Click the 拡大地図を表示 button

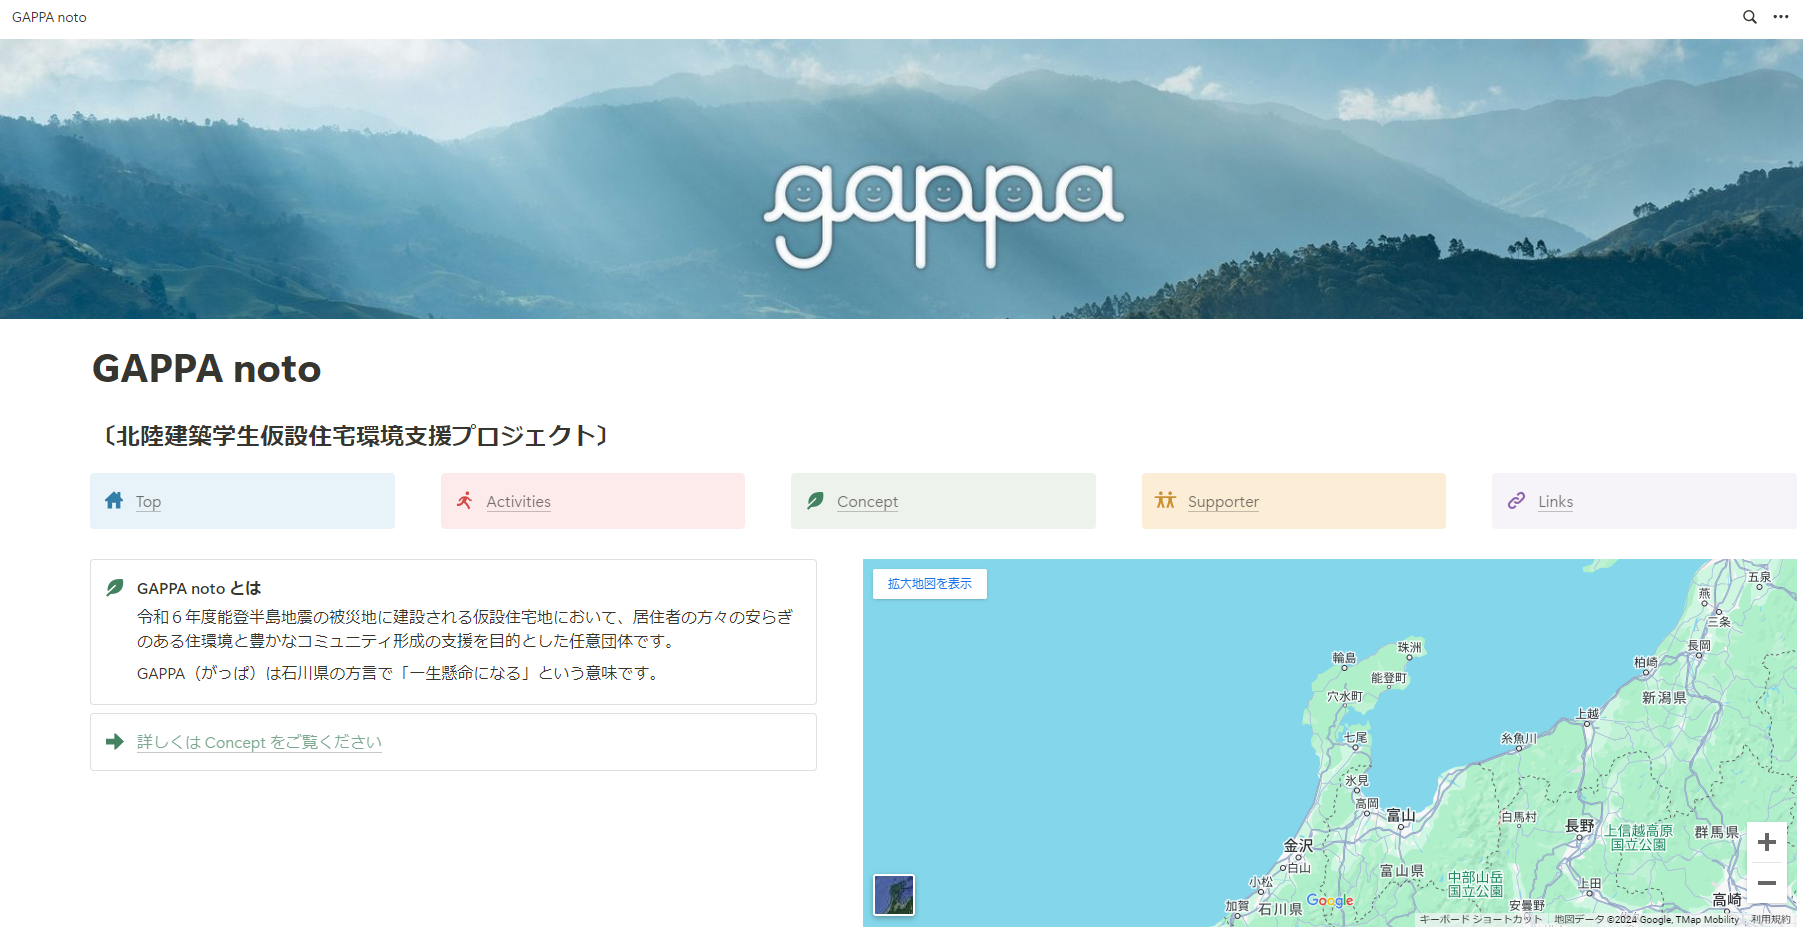tap(929, 584)
